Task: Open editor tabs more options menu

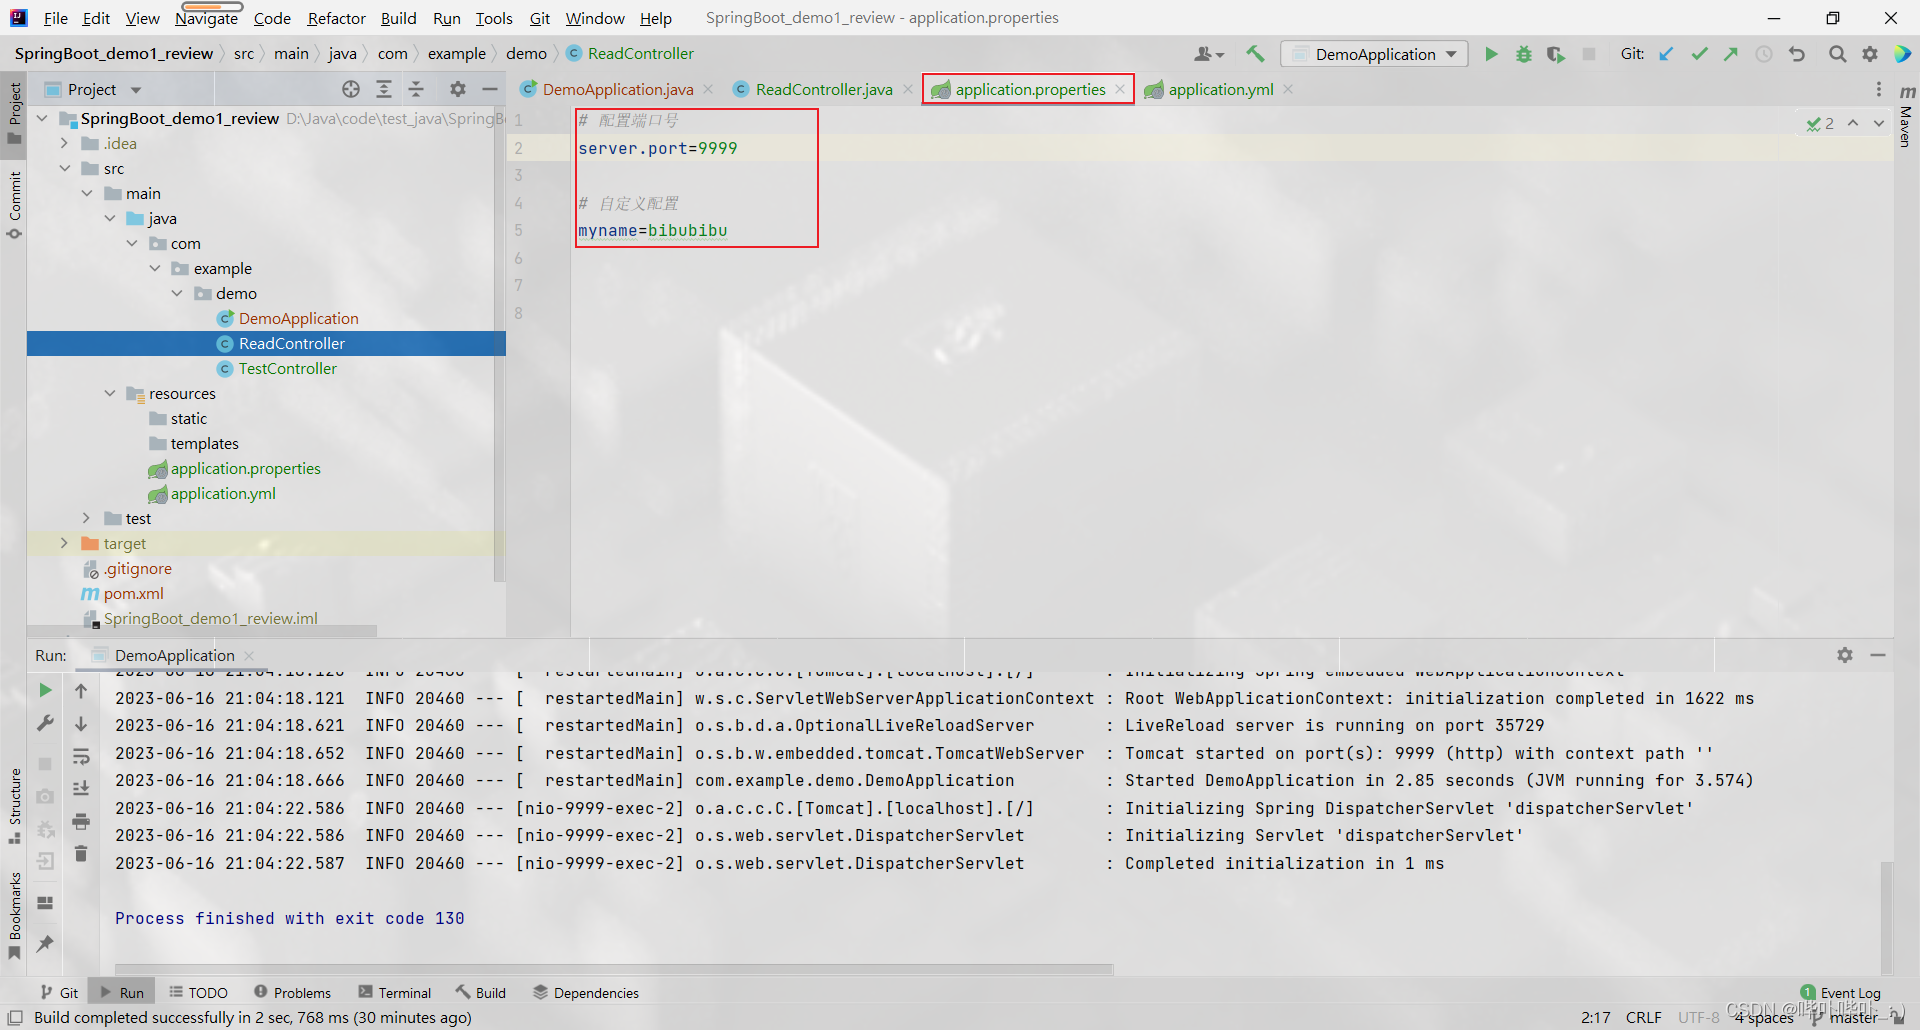Action: 1879,89
